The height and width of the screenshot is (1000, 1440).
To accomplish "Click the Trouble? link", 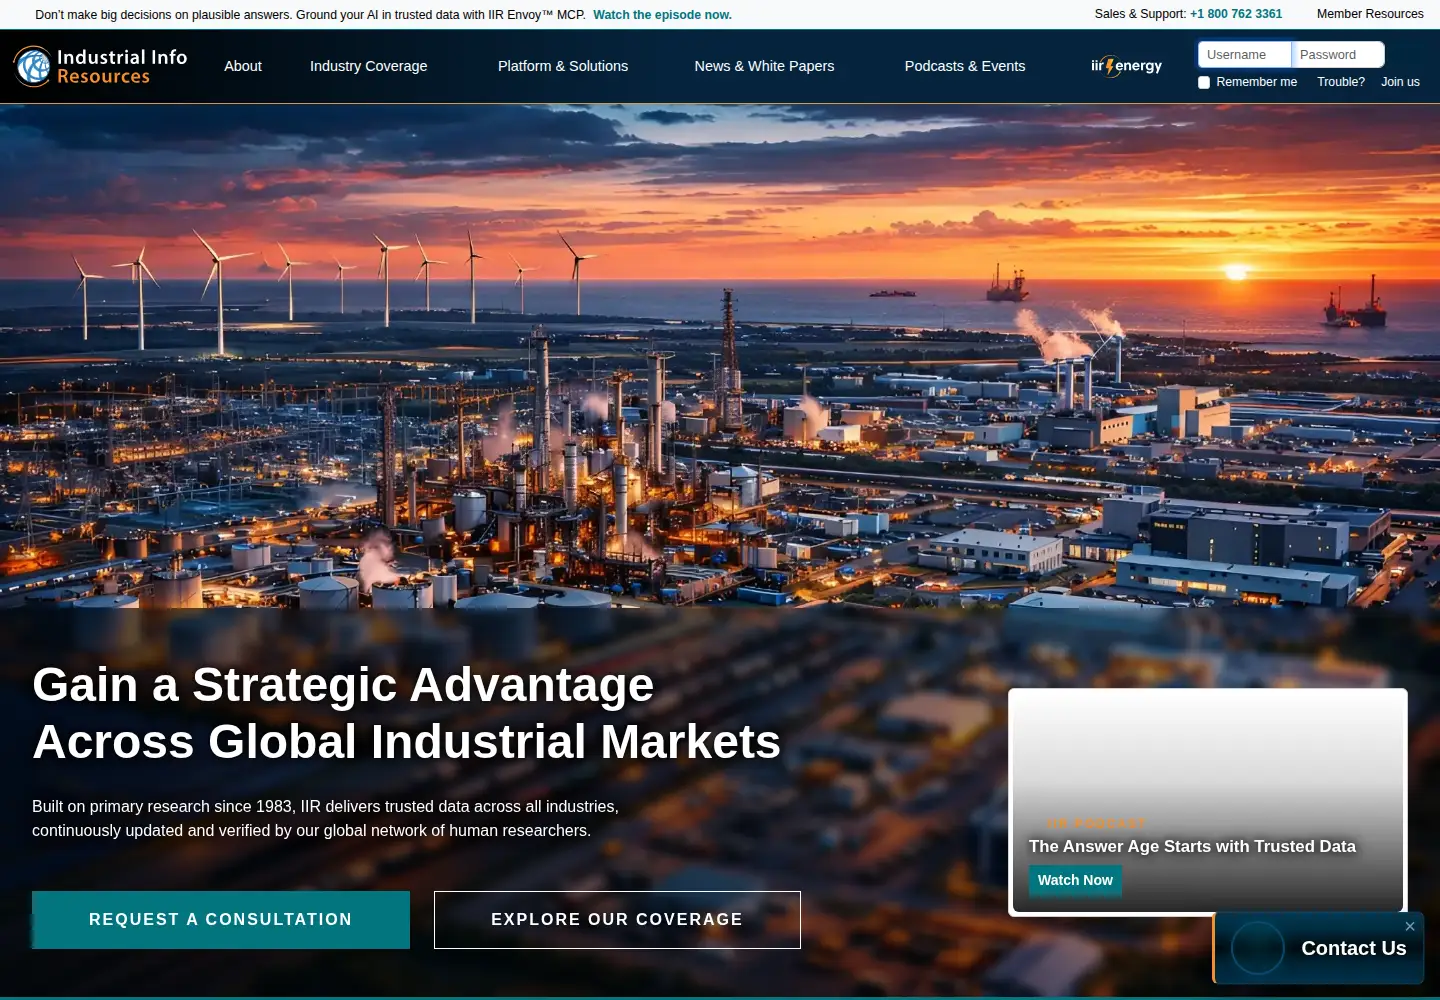I will (x=1341, y=82).
